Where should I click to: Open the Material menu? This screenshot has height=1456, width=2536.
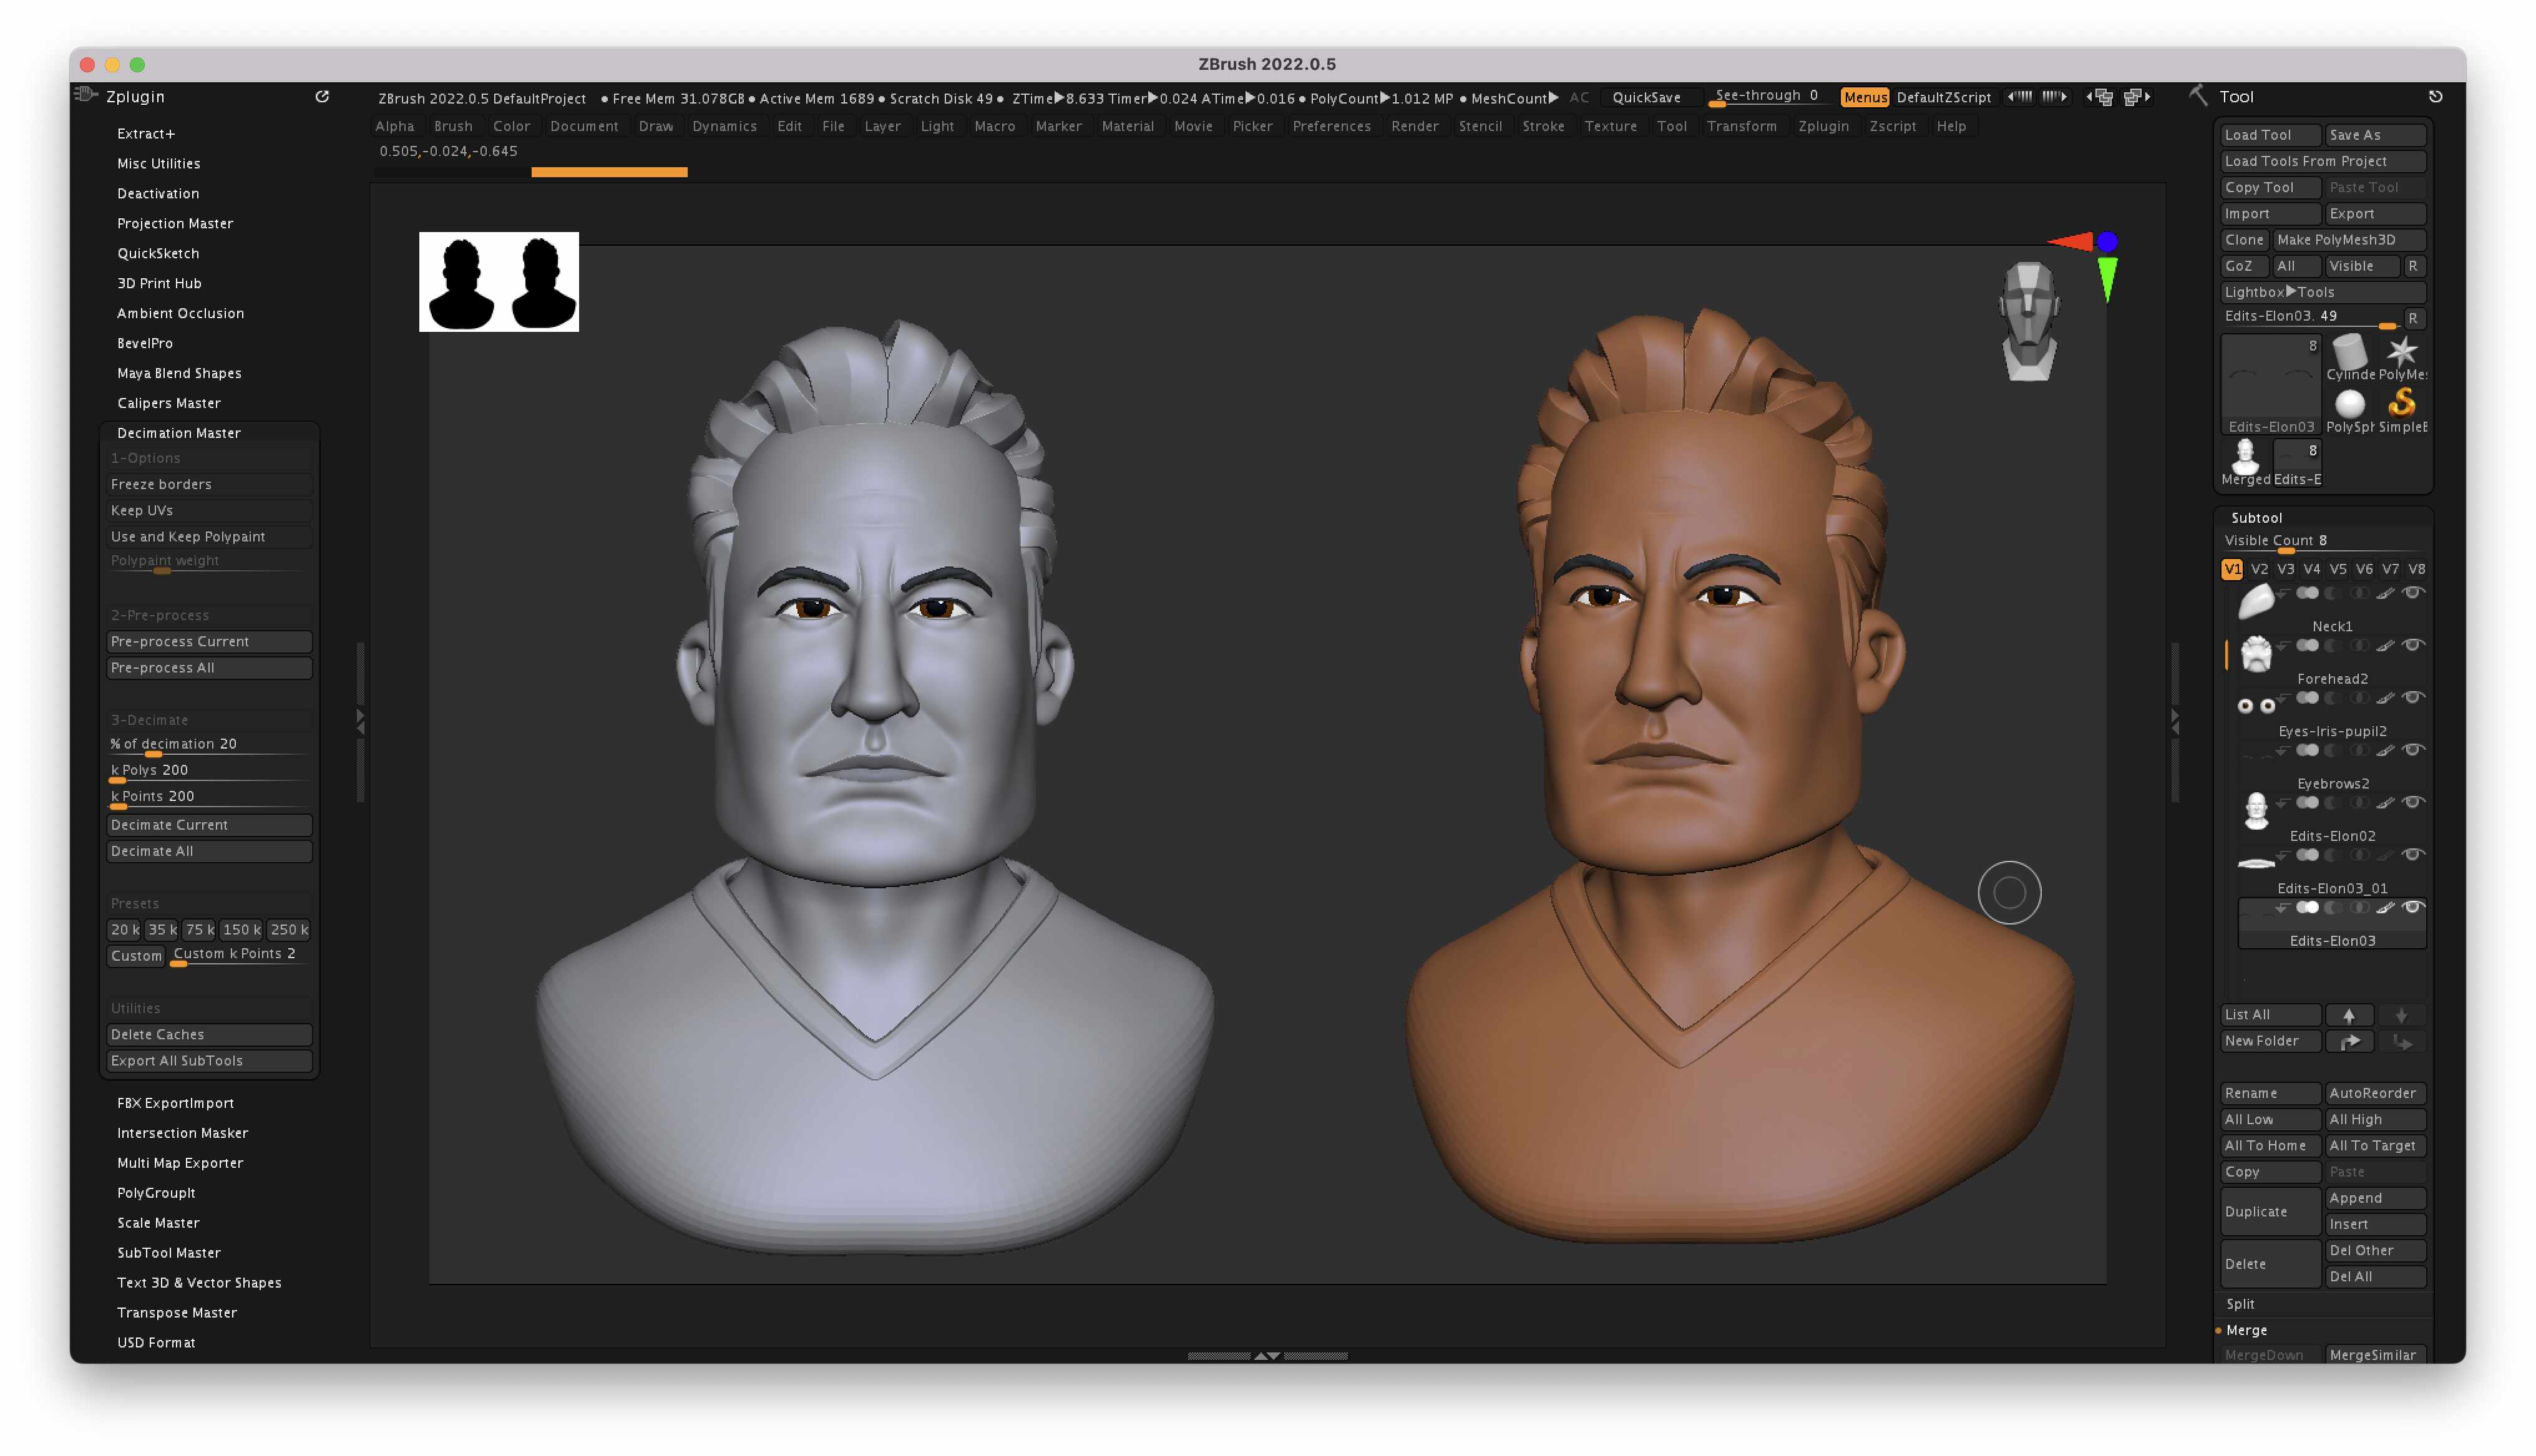coord(1127,126)
